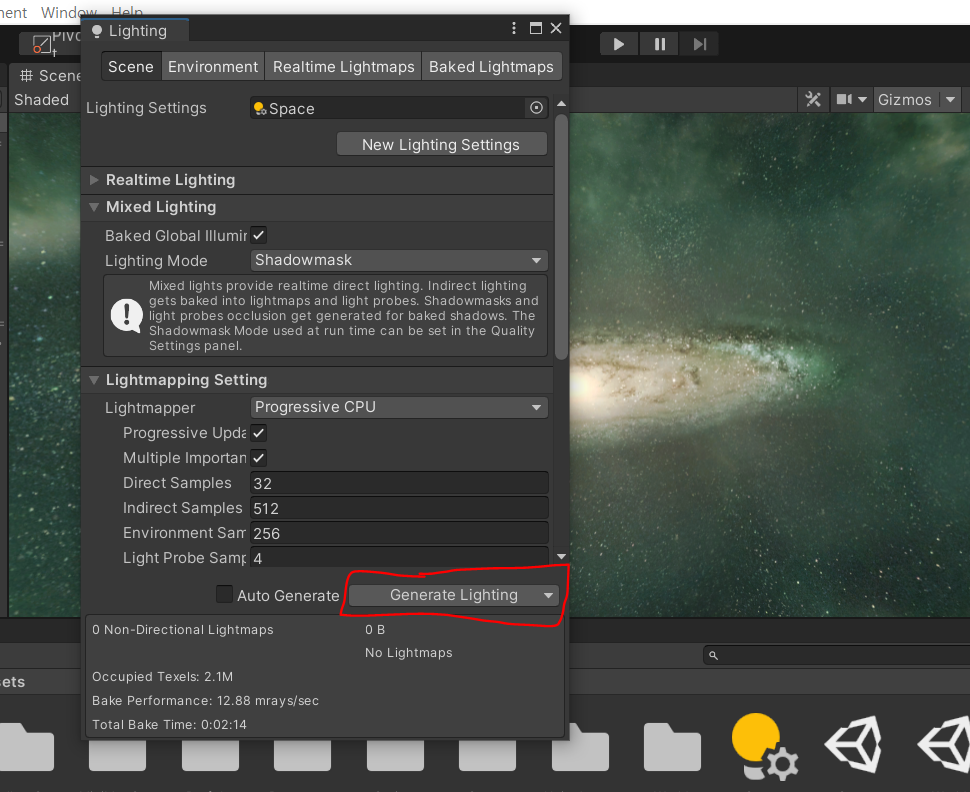This screenshot has height=792, width=970.
Task: Toggle the Multiple Importance Sampling checkbox
Action: click(259, 458)
